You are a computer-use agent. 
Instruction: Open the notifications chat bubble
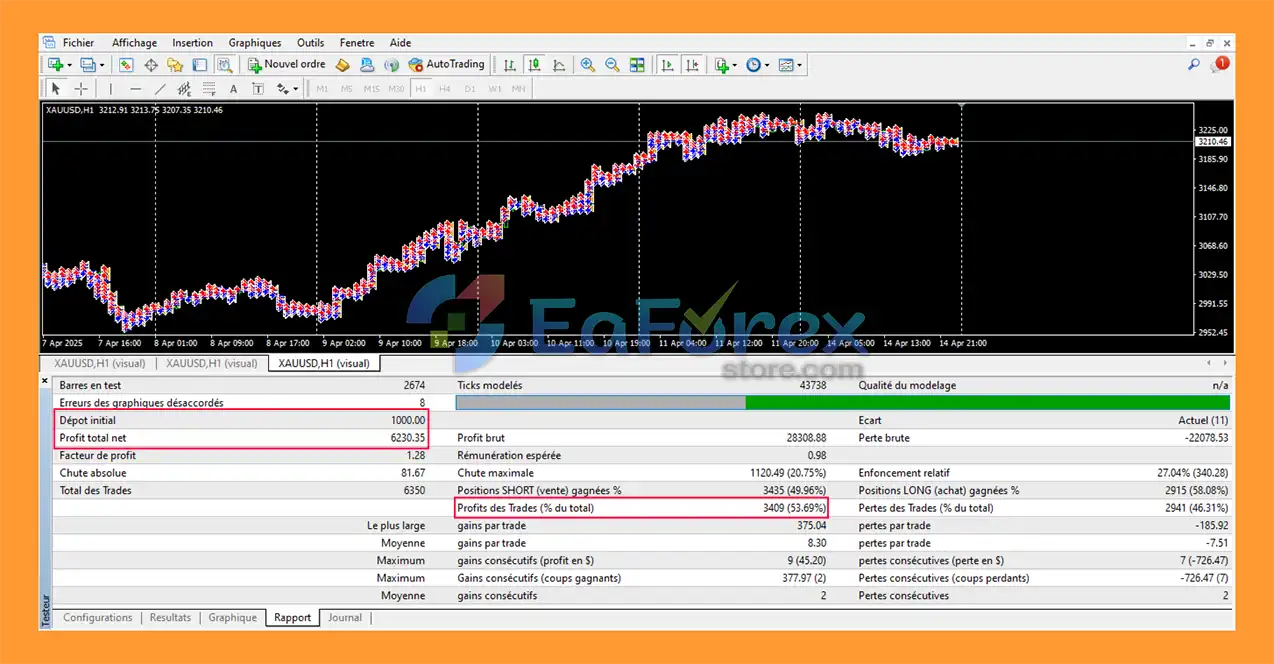pos(1219,65)
